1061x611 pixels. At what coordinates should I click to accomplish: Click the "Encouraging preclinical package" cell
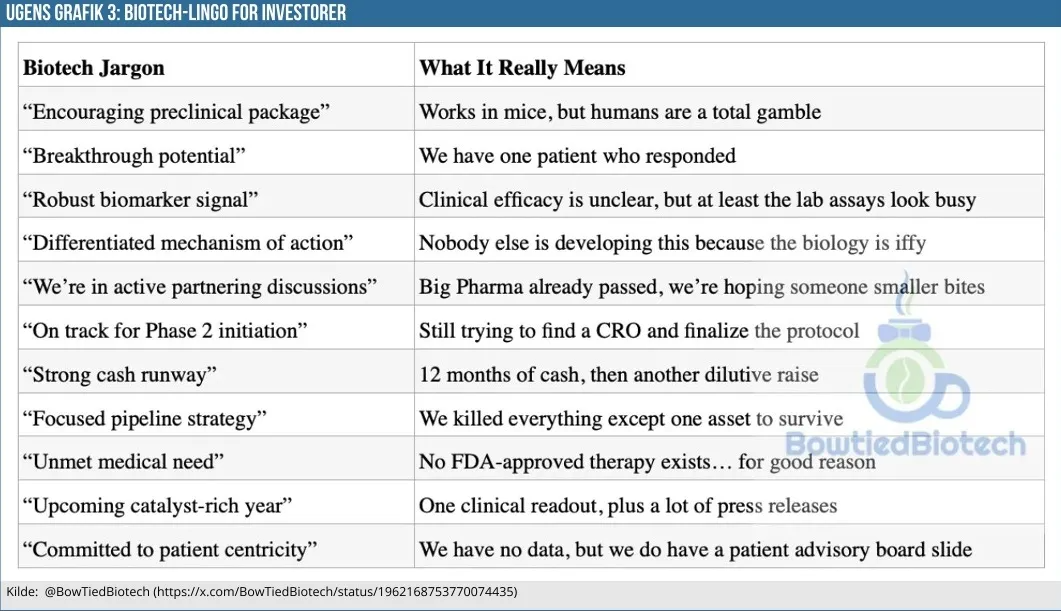tap(176, 112)
